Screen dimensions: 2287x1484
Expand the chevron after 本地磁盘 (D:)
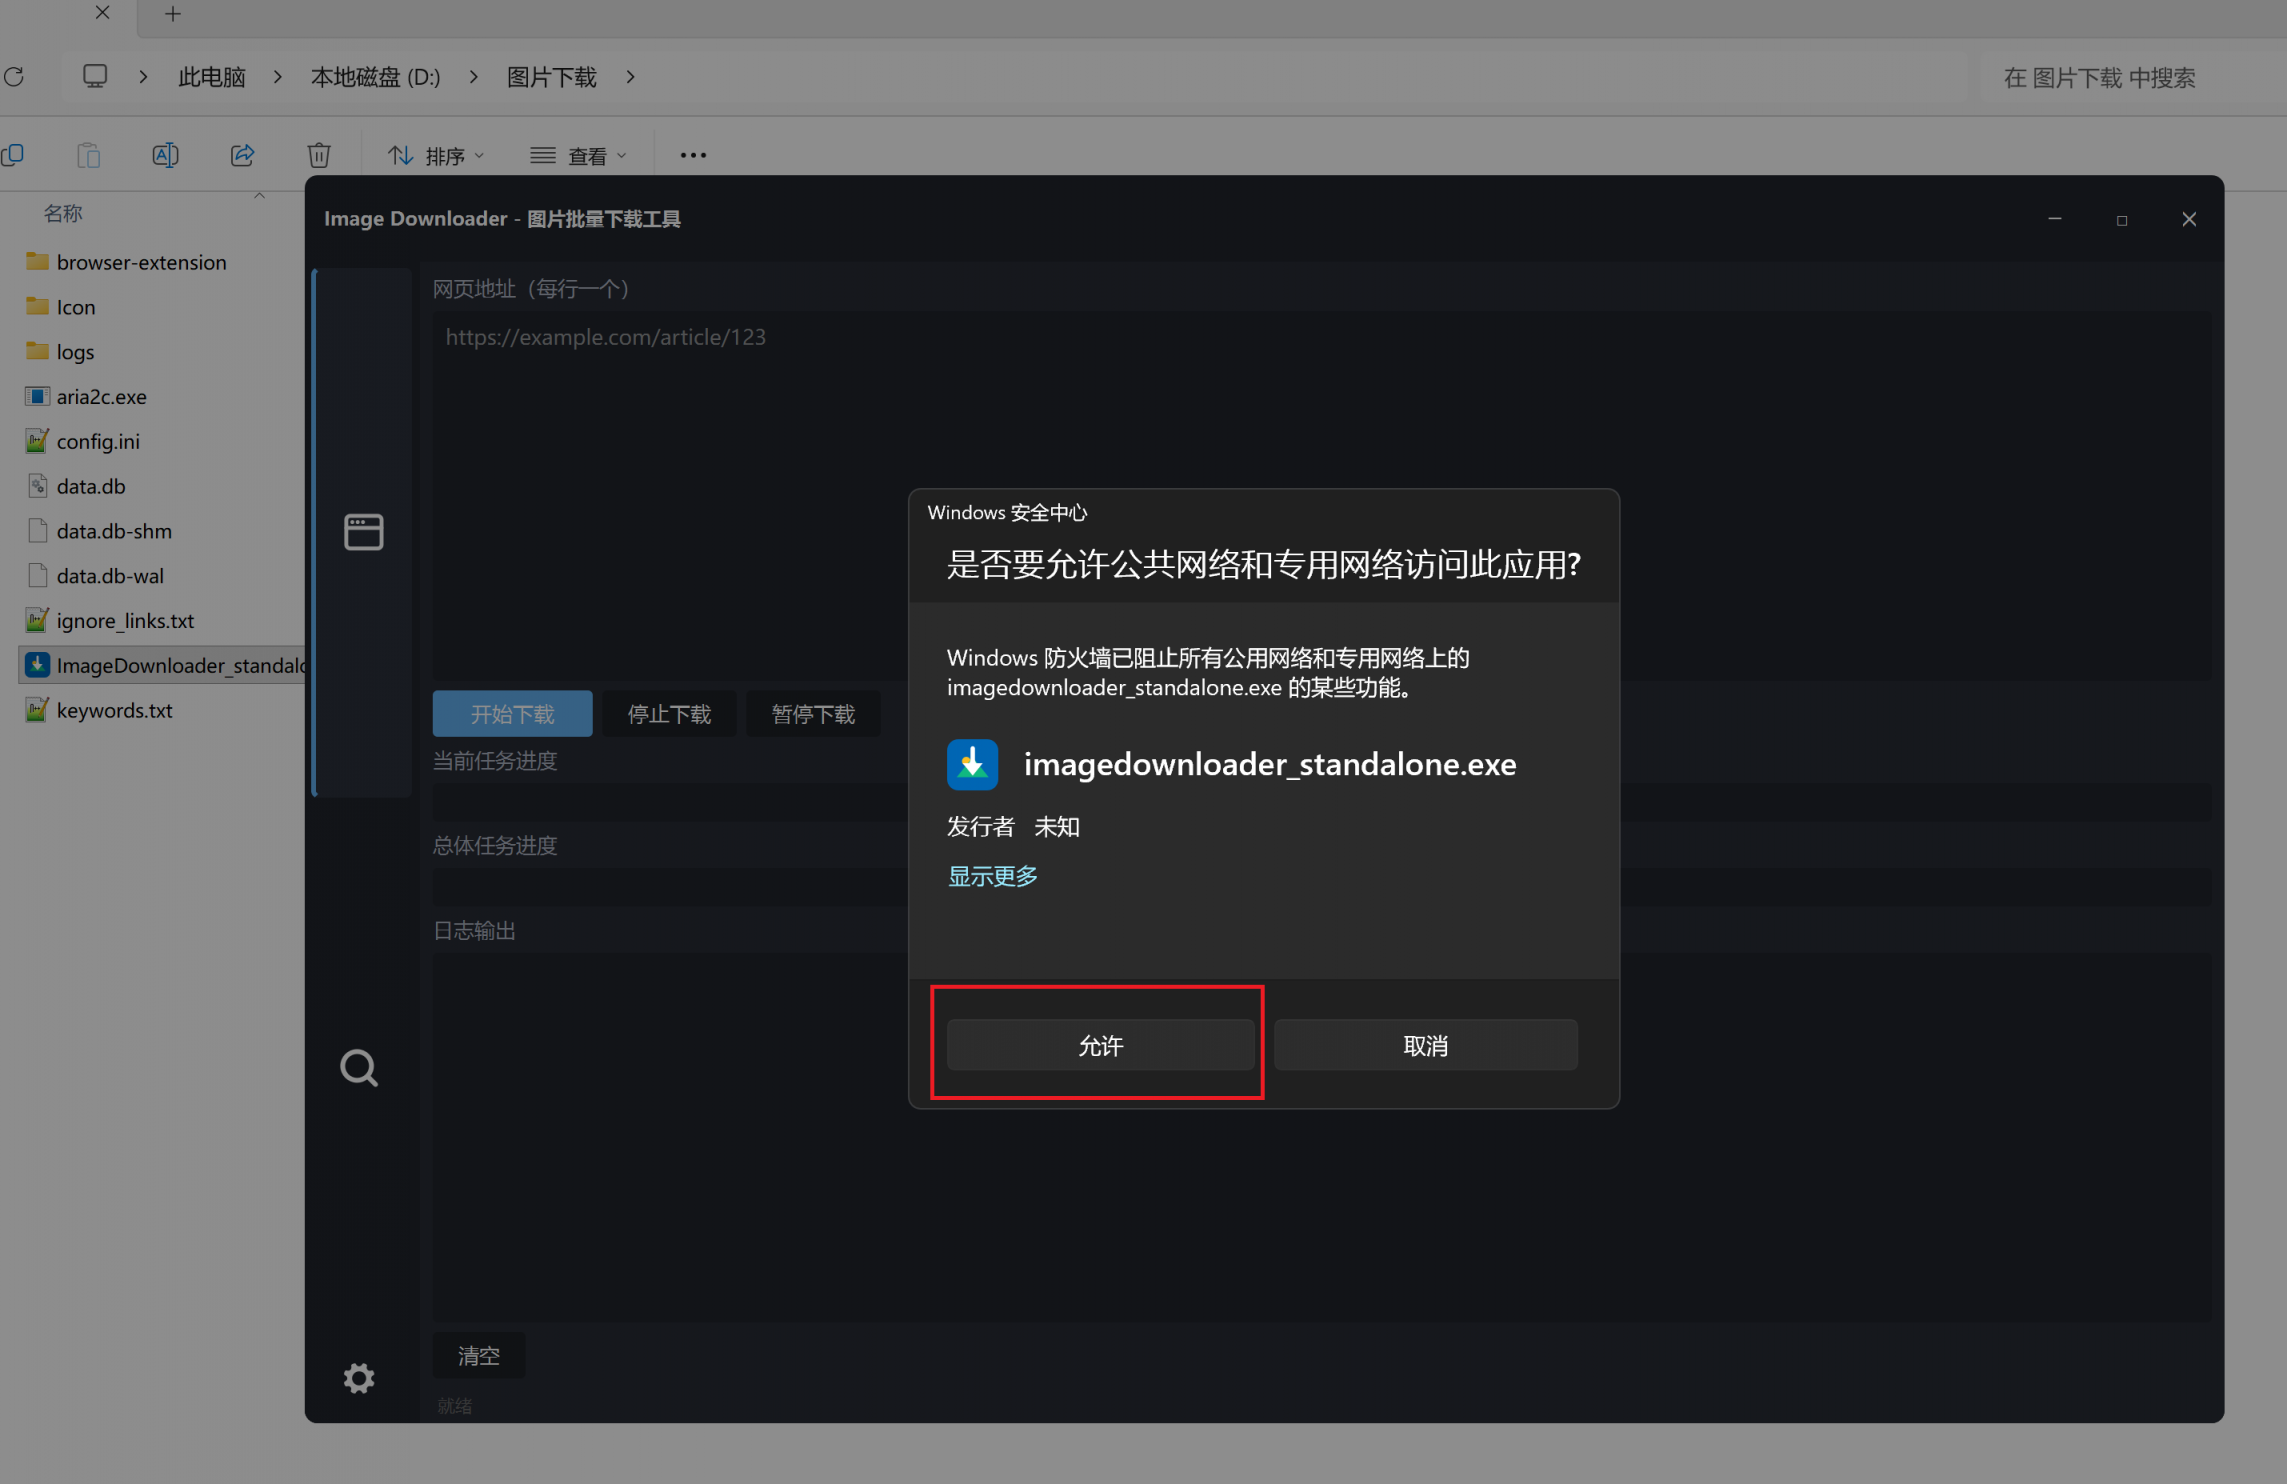[x=473, y=77]
